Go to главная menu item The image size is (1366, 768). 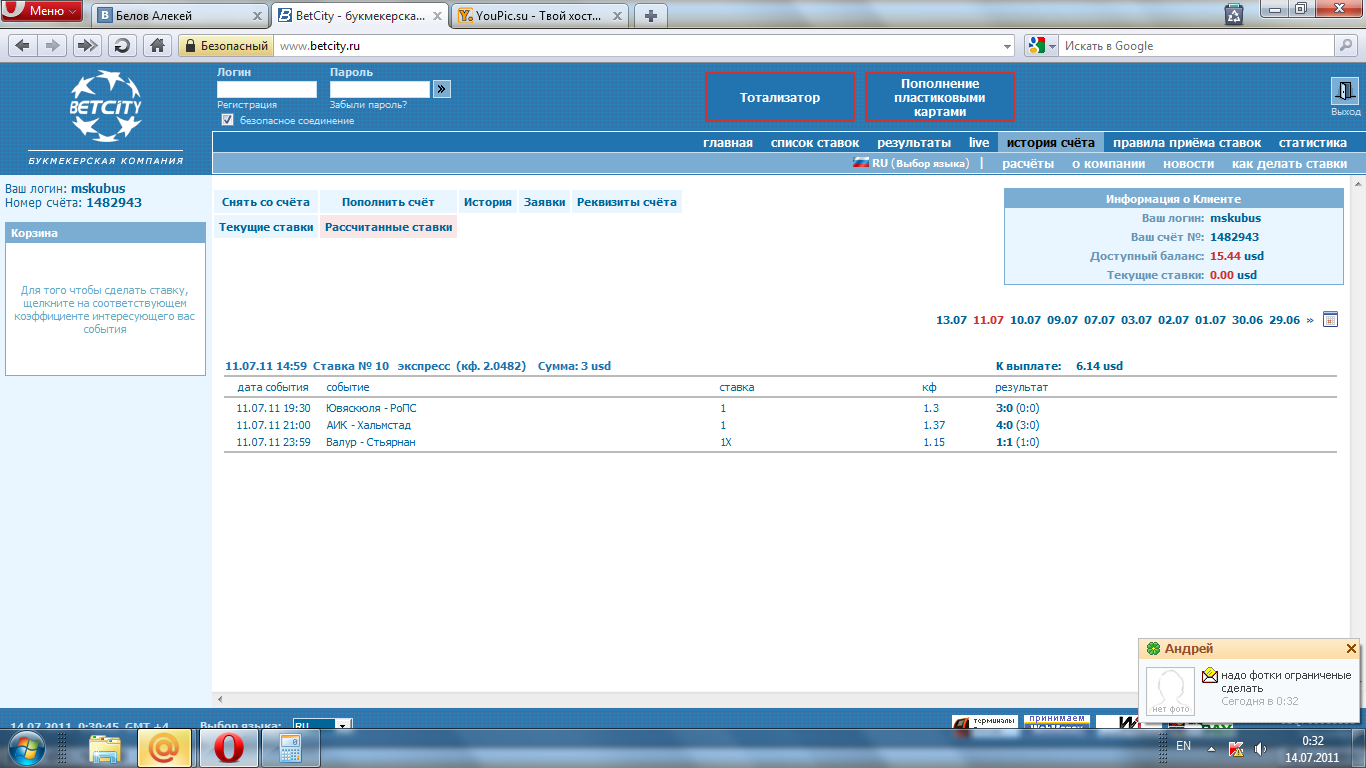[x=728, y=143]
